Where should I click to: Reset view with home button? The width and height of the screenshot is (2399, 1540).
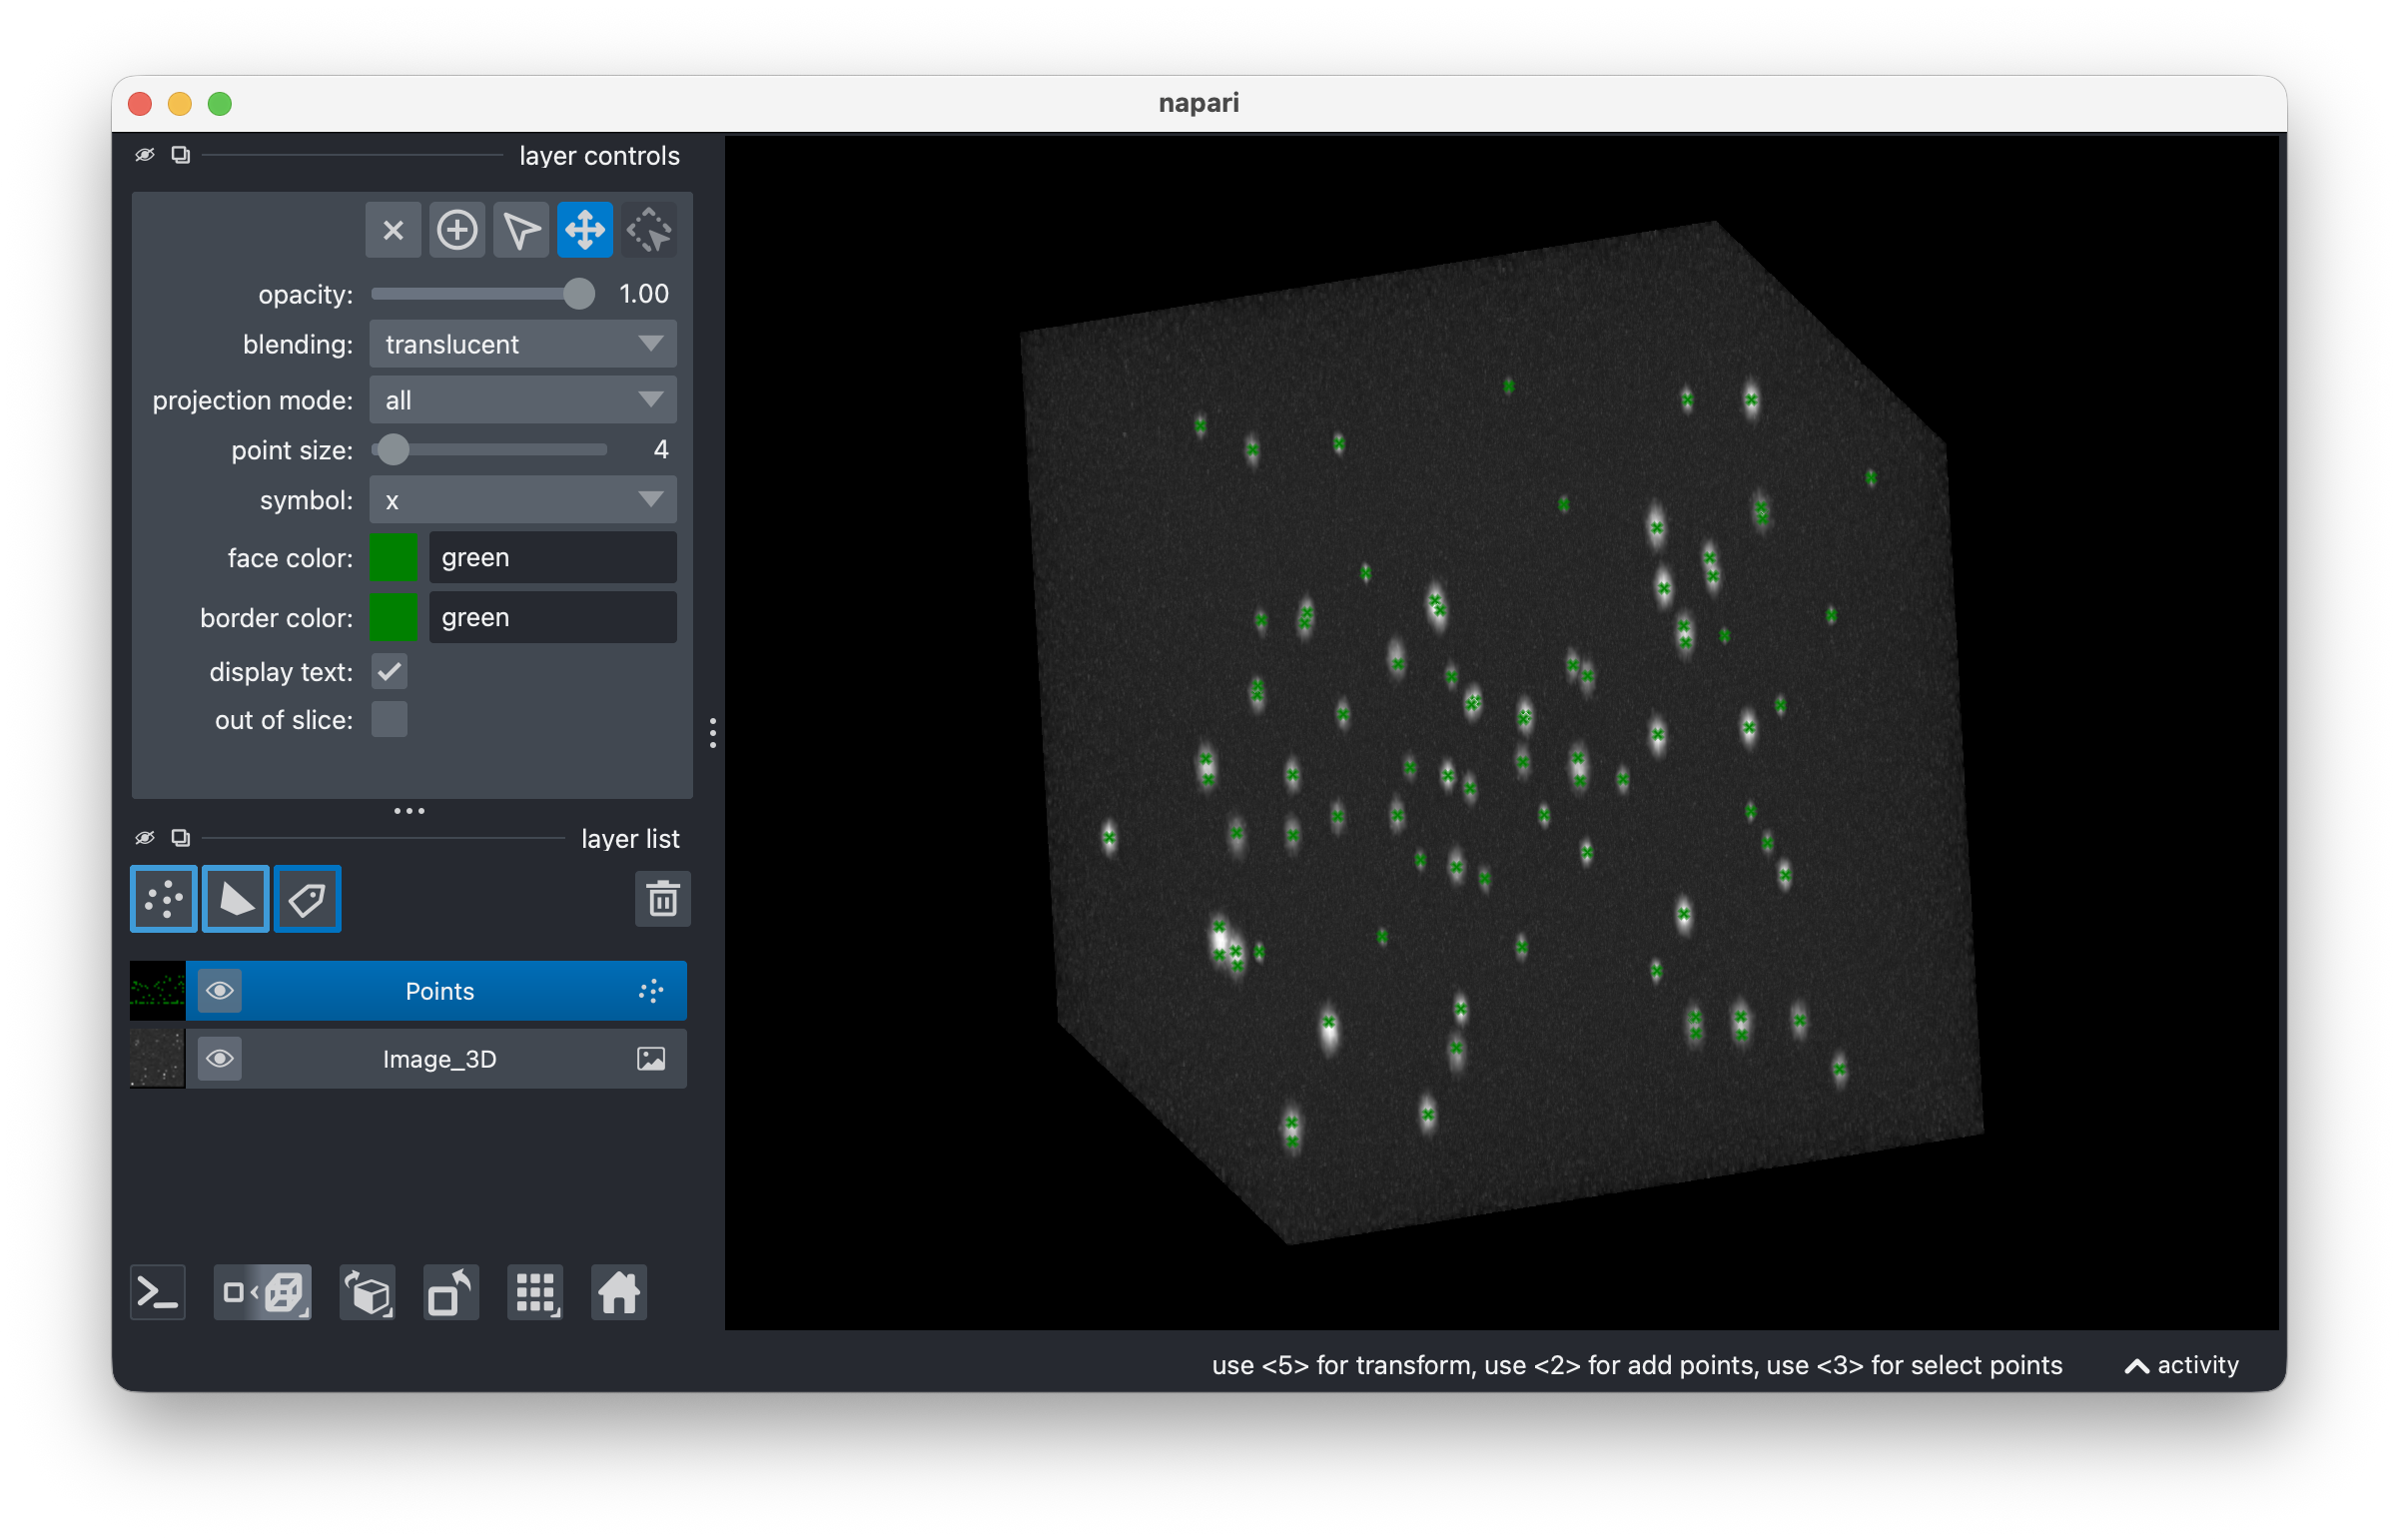[619, 1293]
